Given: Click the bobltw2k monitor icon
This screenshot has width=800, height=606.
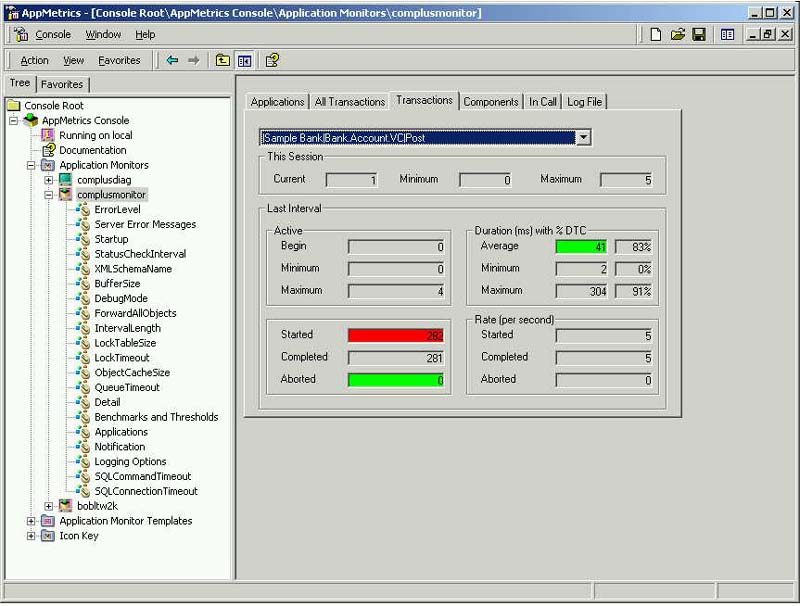Looking at the screenshot, I should pyautogui.click(x=65, y=506).
